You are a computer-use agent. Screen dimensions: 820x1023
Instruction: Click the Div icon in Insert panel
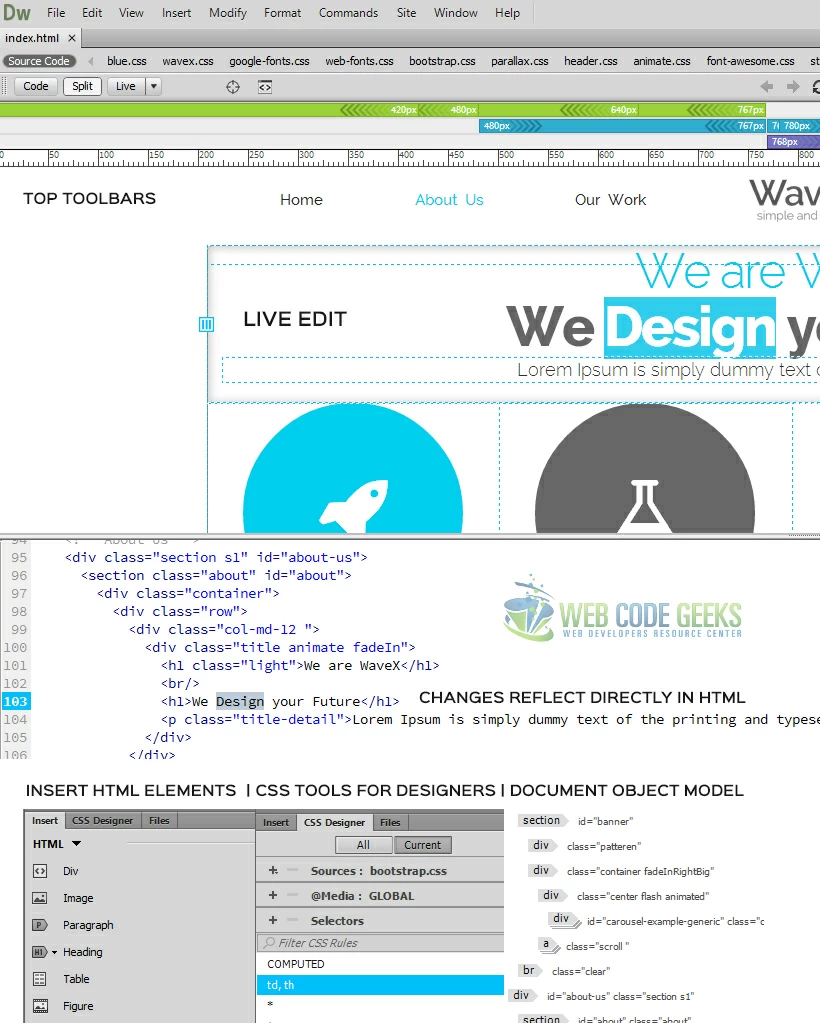tap(40, 871)
